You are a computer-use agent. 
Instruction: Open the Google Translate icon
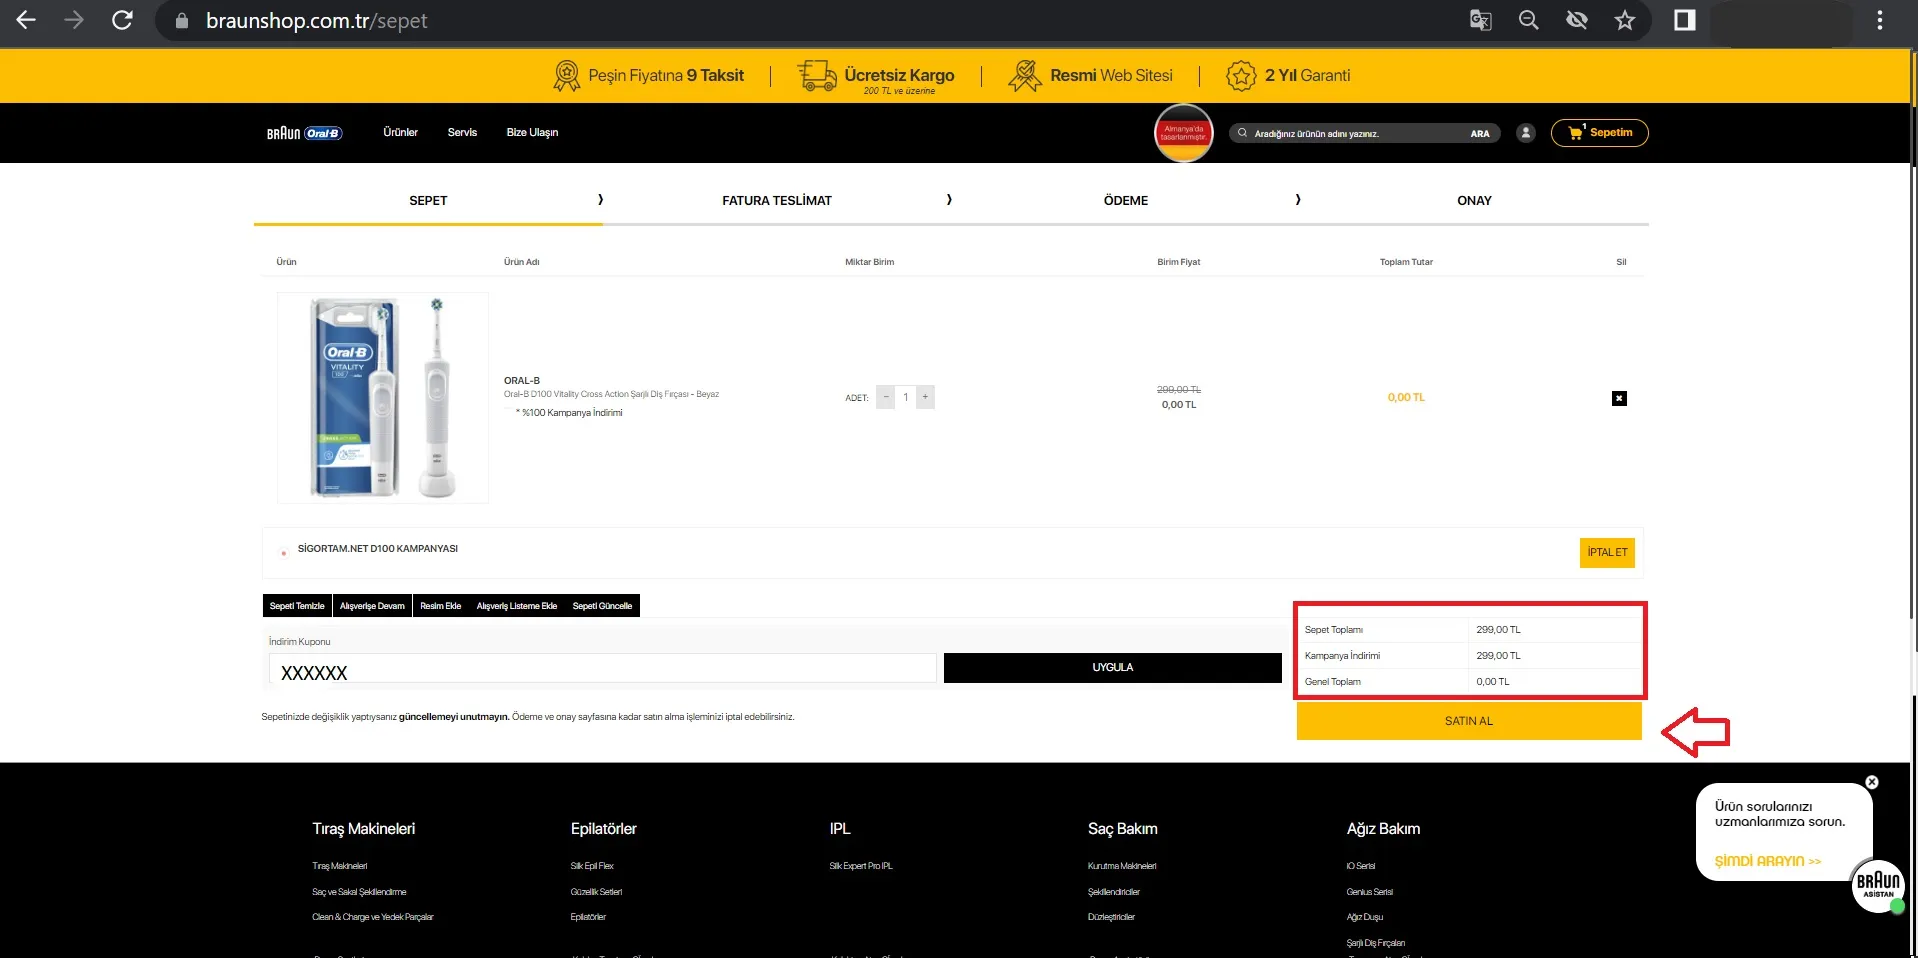(1480, 20)
